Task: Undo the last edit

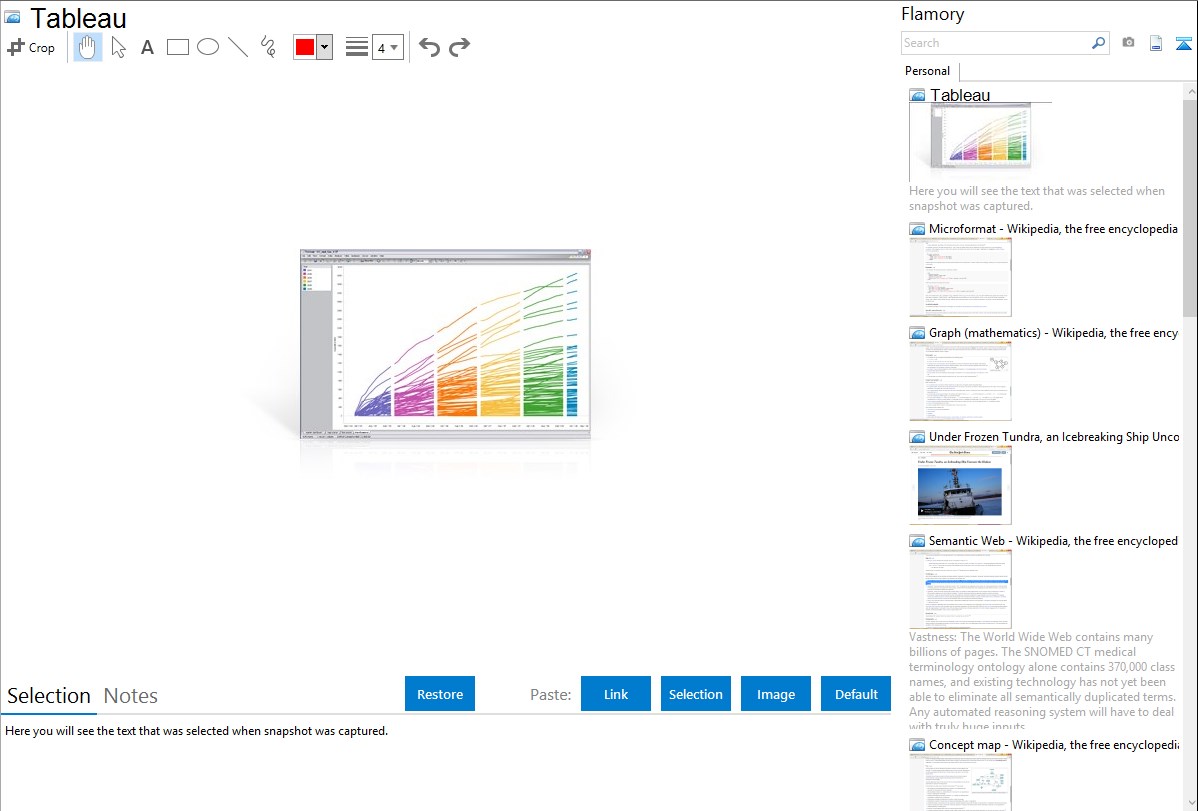Action: tap(429, 47)
